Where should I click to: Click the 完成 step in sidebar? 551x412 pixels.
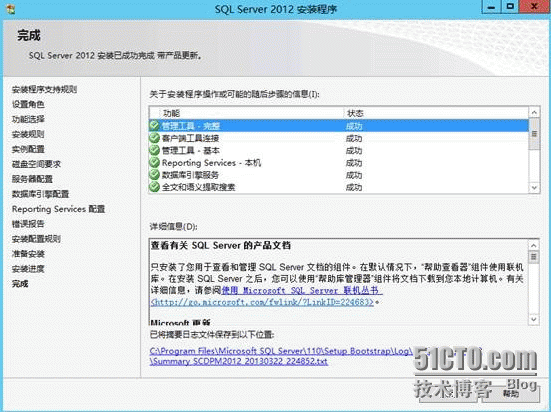[x=20, y=284]
